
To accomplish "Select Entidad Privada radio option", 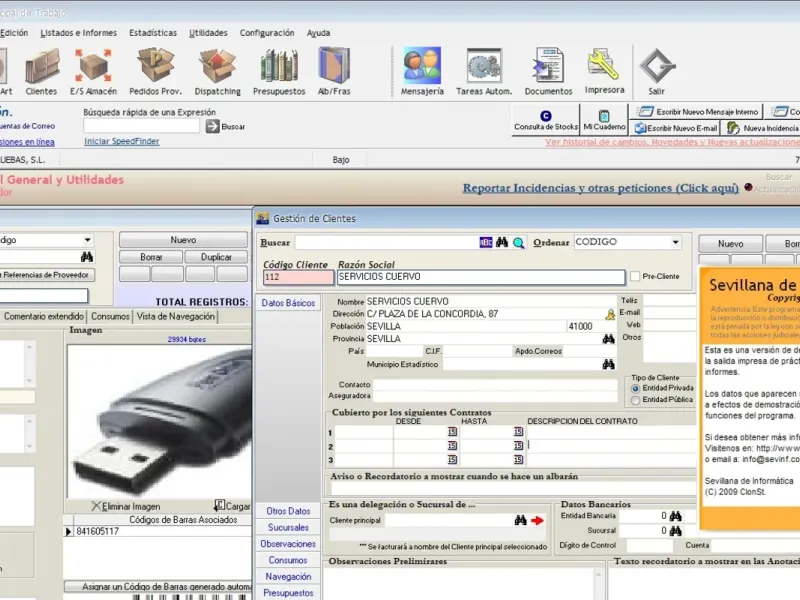I will coord(635,388).
